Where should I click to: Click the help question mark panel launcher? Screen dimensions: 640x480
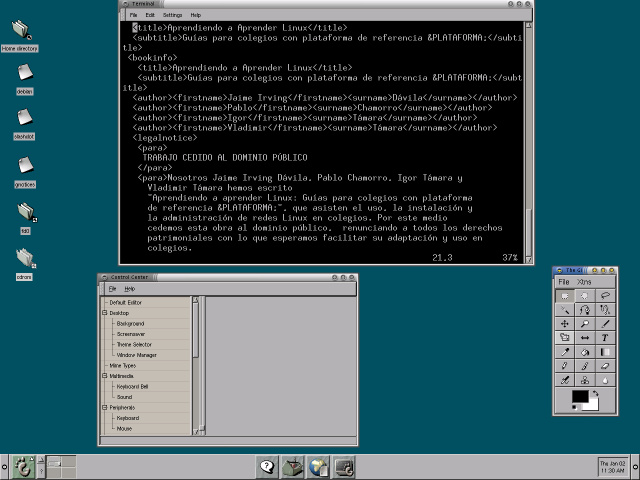[x=267, y=466]
